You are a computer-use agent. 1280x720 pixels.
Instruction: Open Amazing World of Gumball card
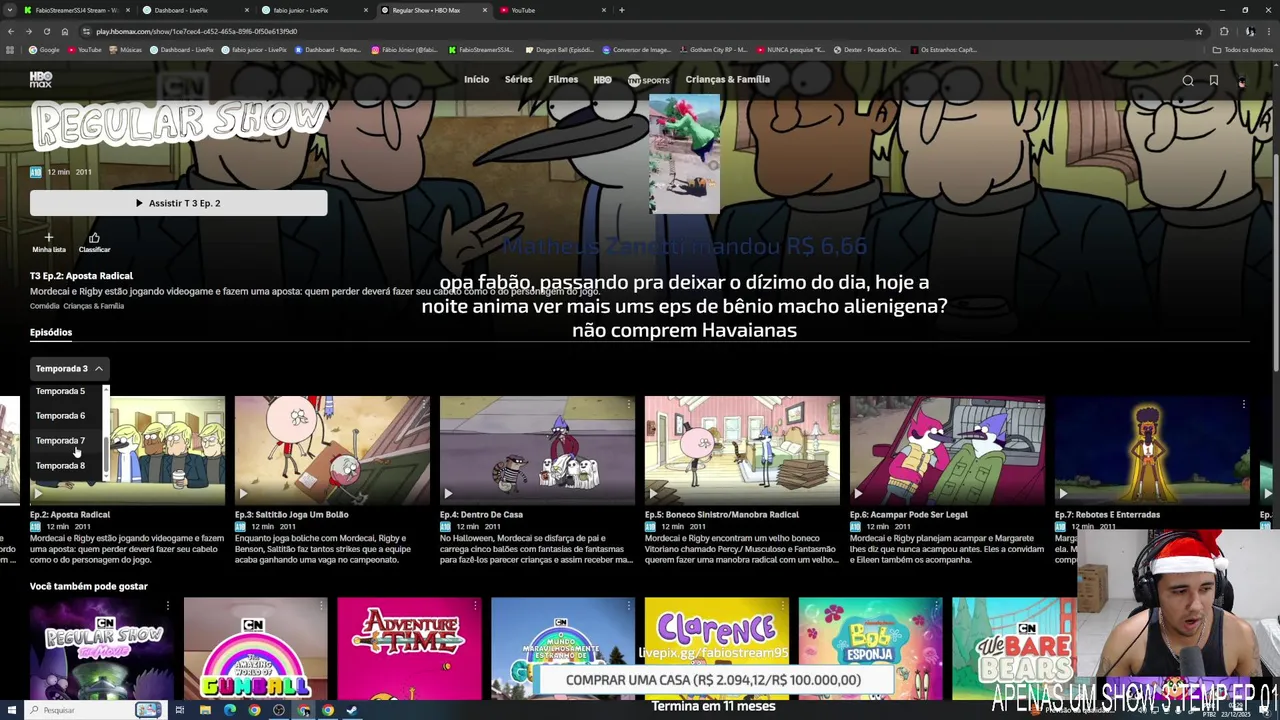click(255, 648)
